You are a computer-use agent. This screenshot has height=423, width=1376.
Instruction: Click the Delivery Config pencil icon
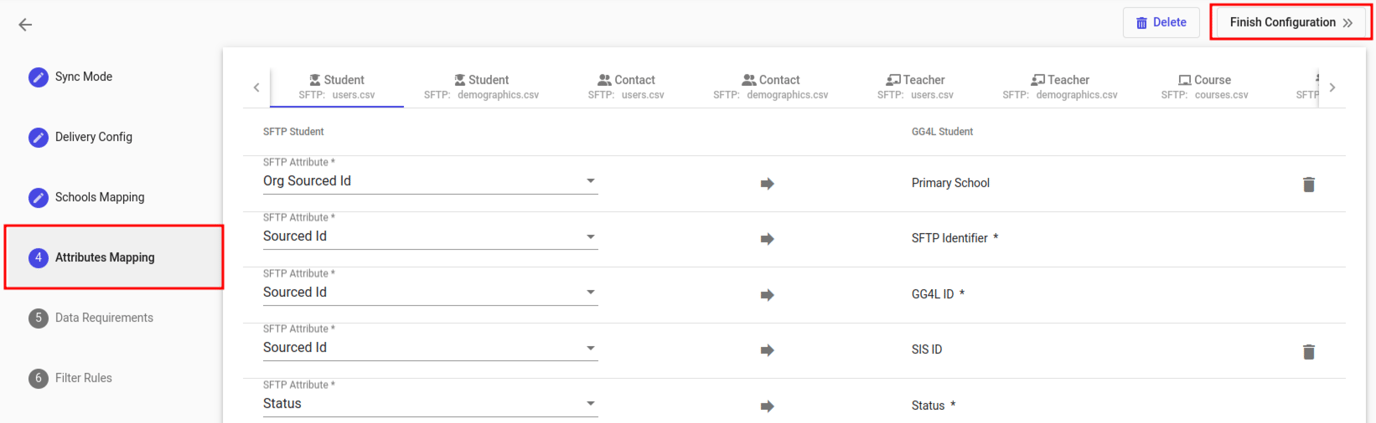point(38,137)
